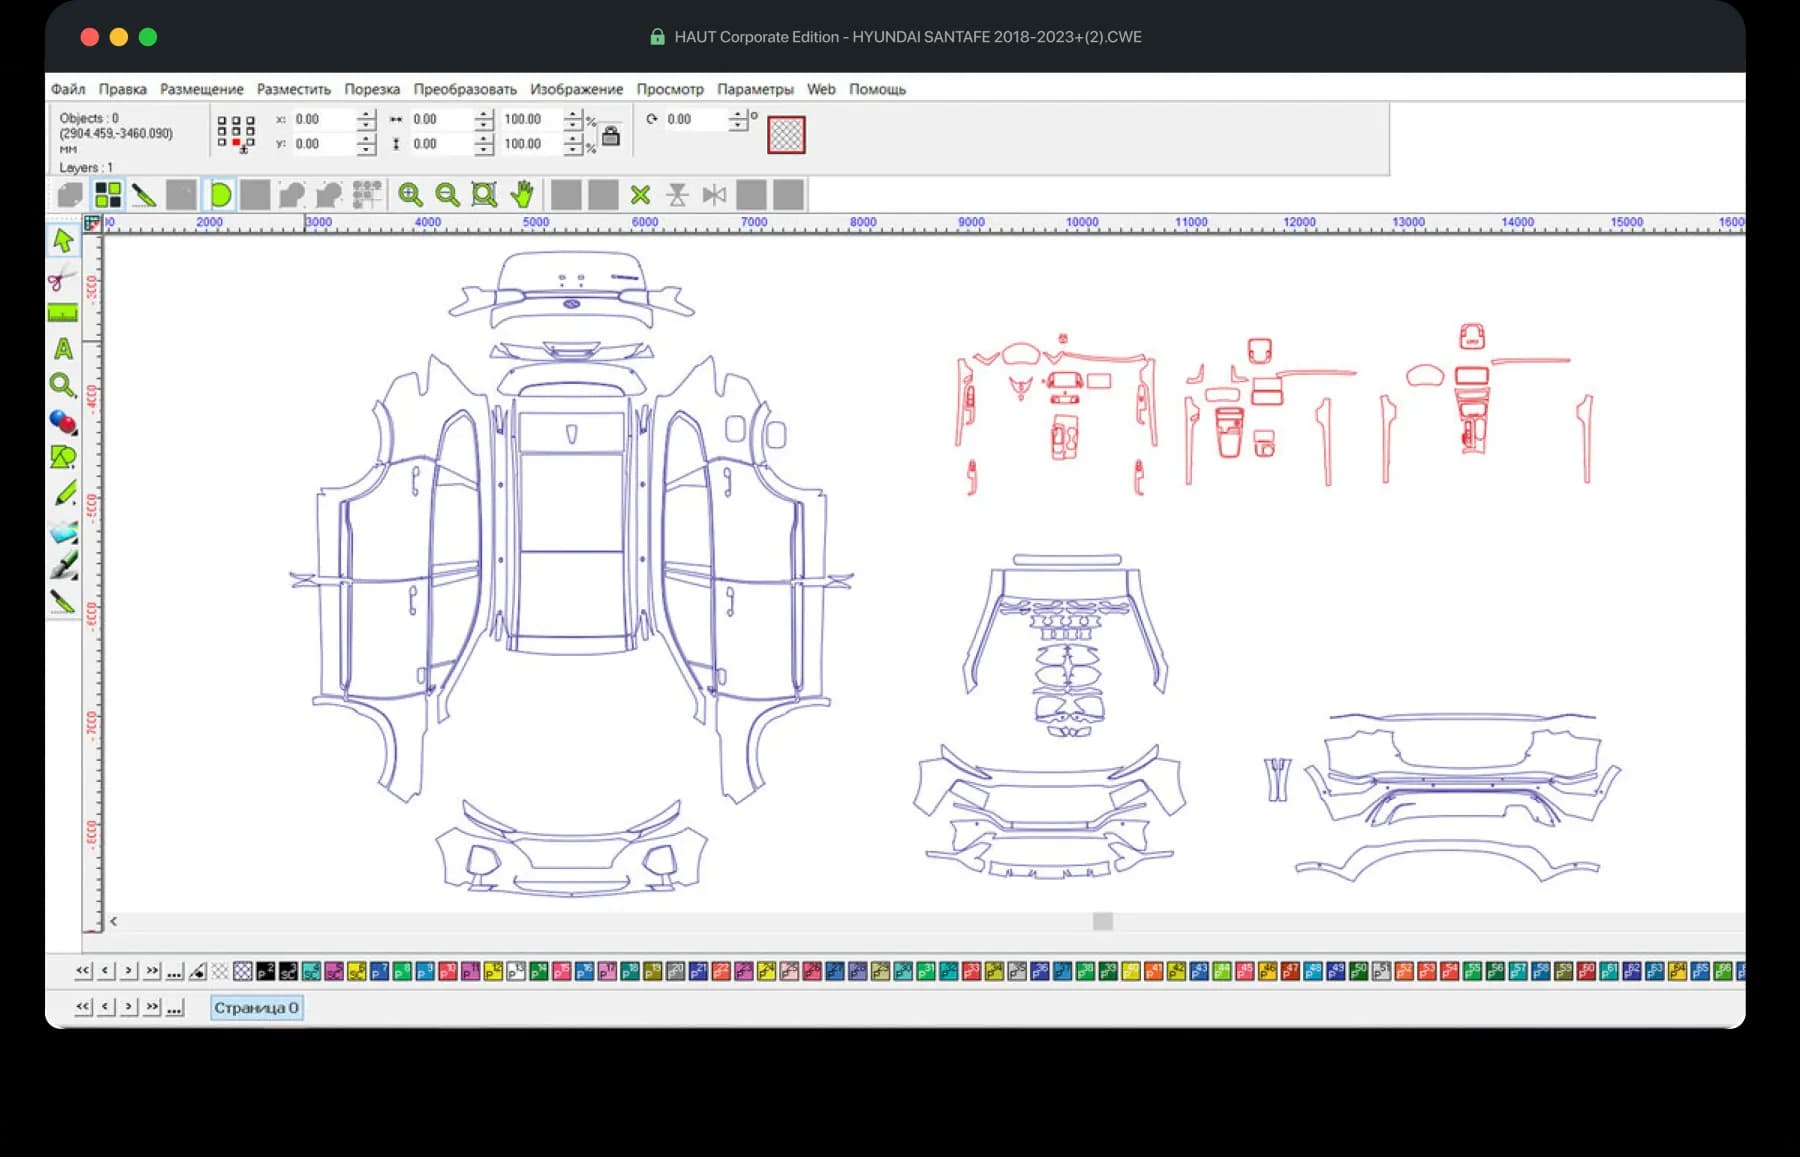This screenshot has height=1157, width=1800.
Task: Go to next color in palette bar
Action: [129, 971]
